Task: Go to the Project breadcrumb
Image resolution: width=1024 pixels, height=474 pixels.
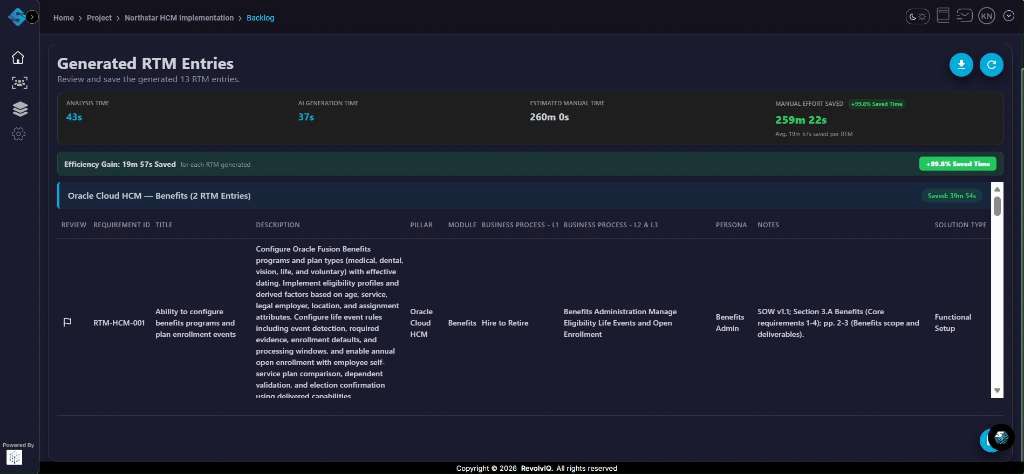Action: coord(99,18)
